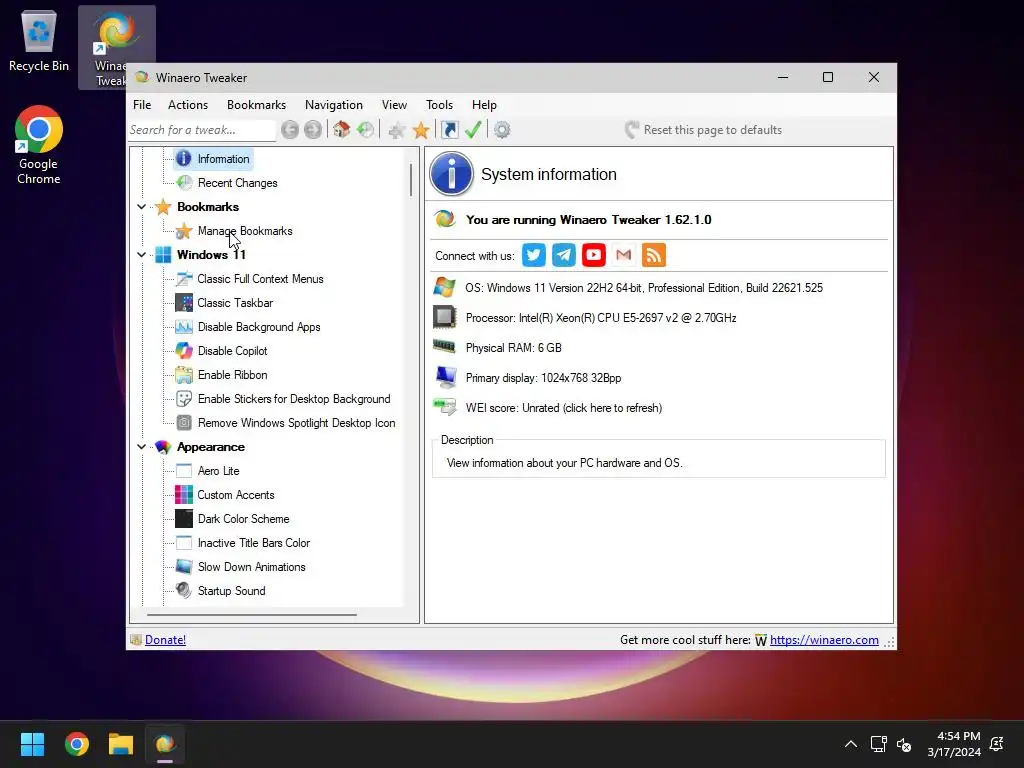Select Enable Stickers for Desktop Background icon

point(184,399)
